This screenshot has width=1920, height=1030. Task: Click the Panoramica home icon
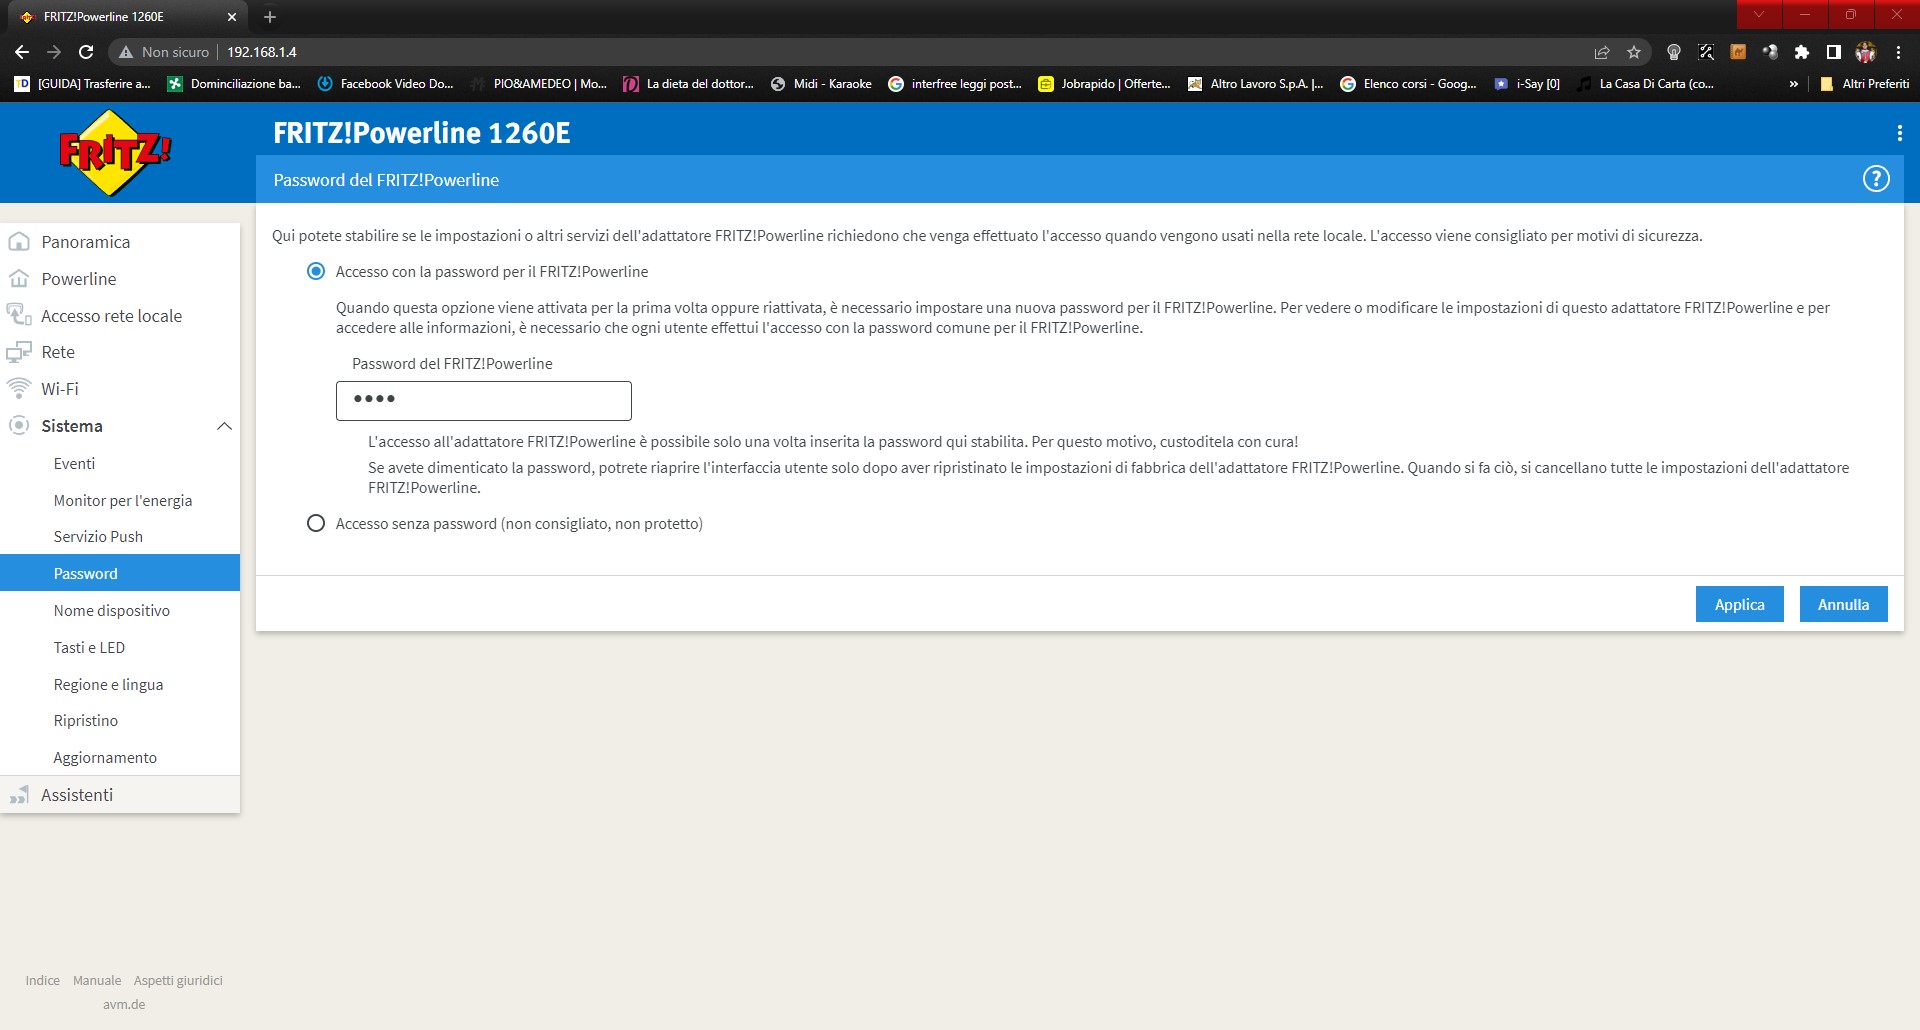click(19, 242)
